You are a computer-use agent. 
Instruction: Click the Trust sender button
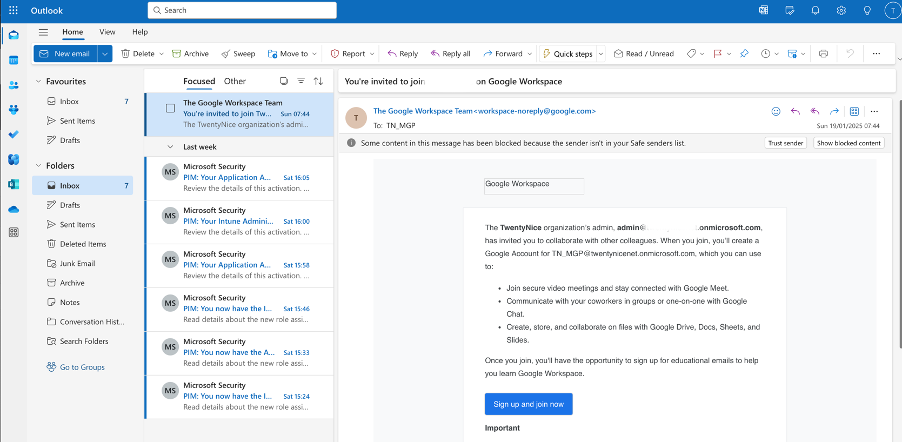click(x=786, y=143)
